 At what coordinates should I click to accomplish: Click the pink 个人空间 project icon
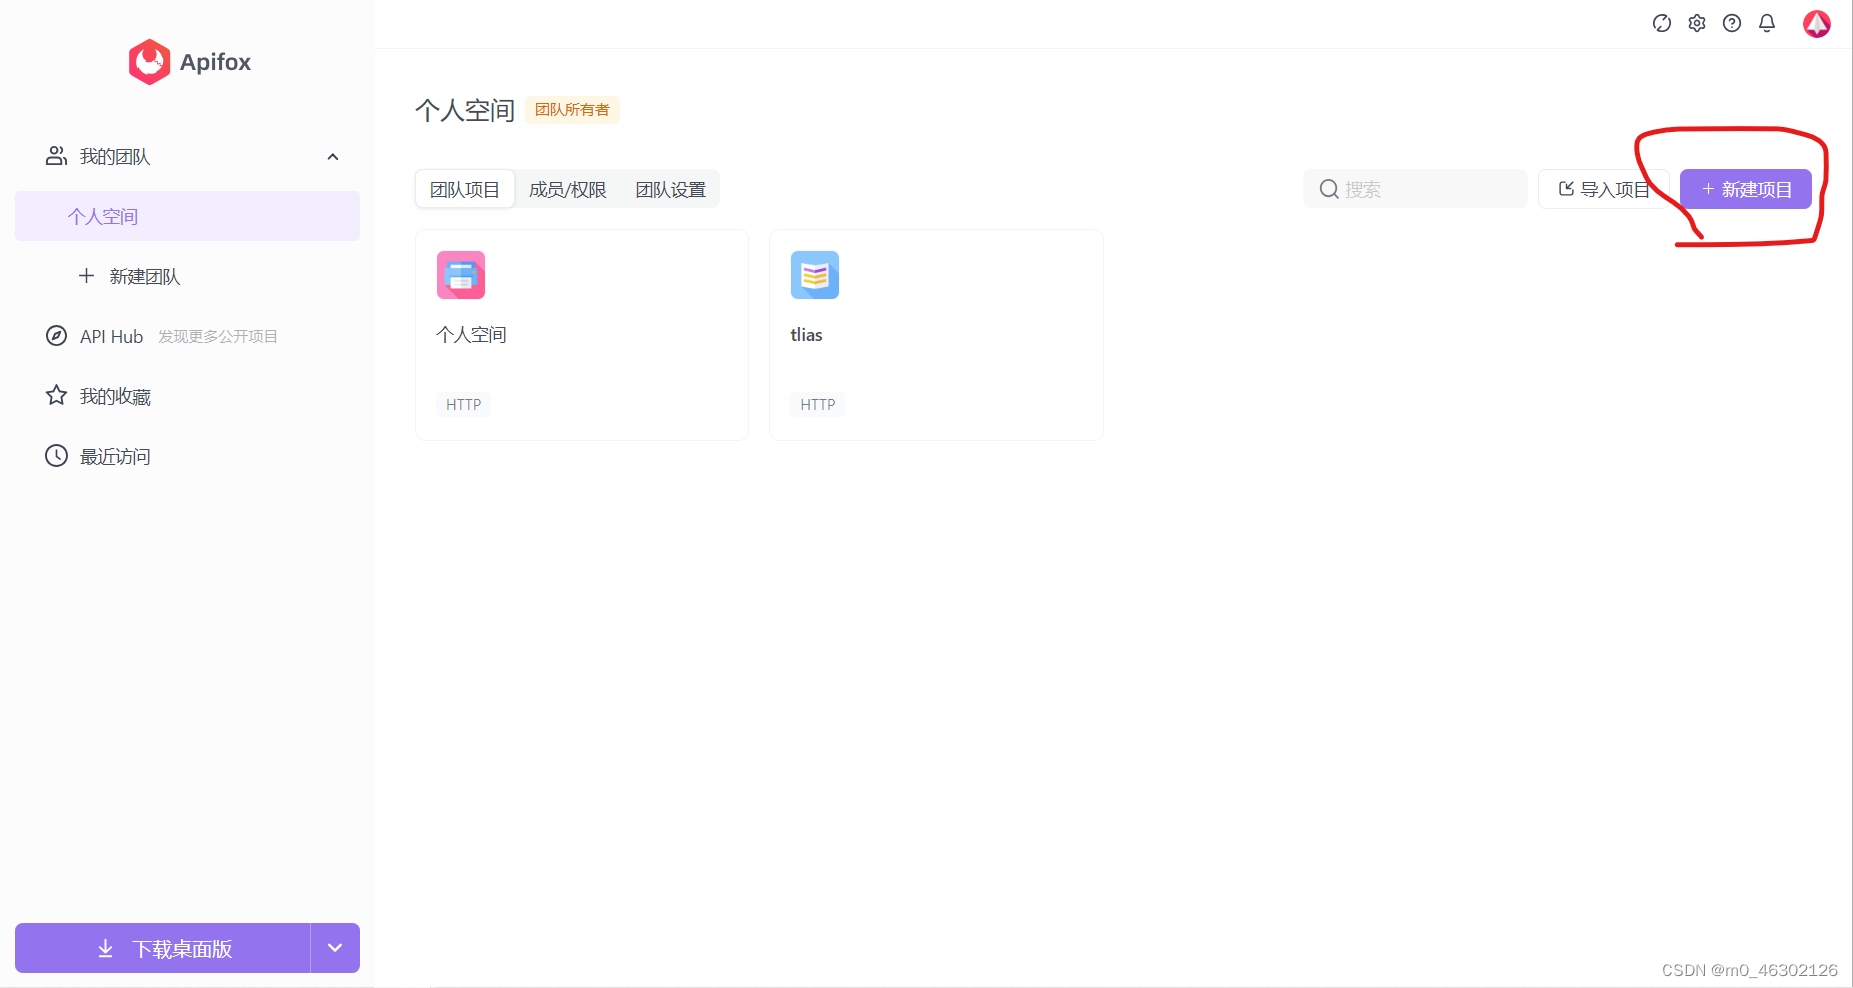[461, 275]
